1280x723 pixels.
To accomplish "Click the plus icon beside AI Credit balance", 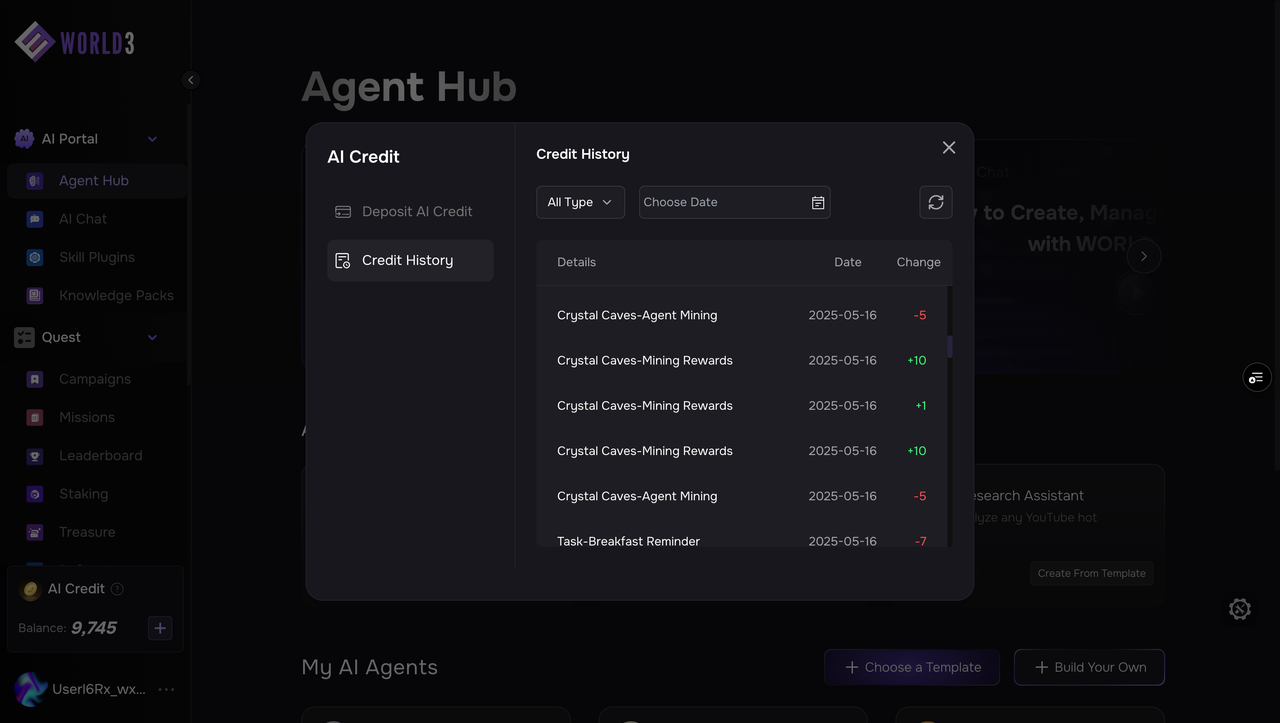I will point(160,628).
